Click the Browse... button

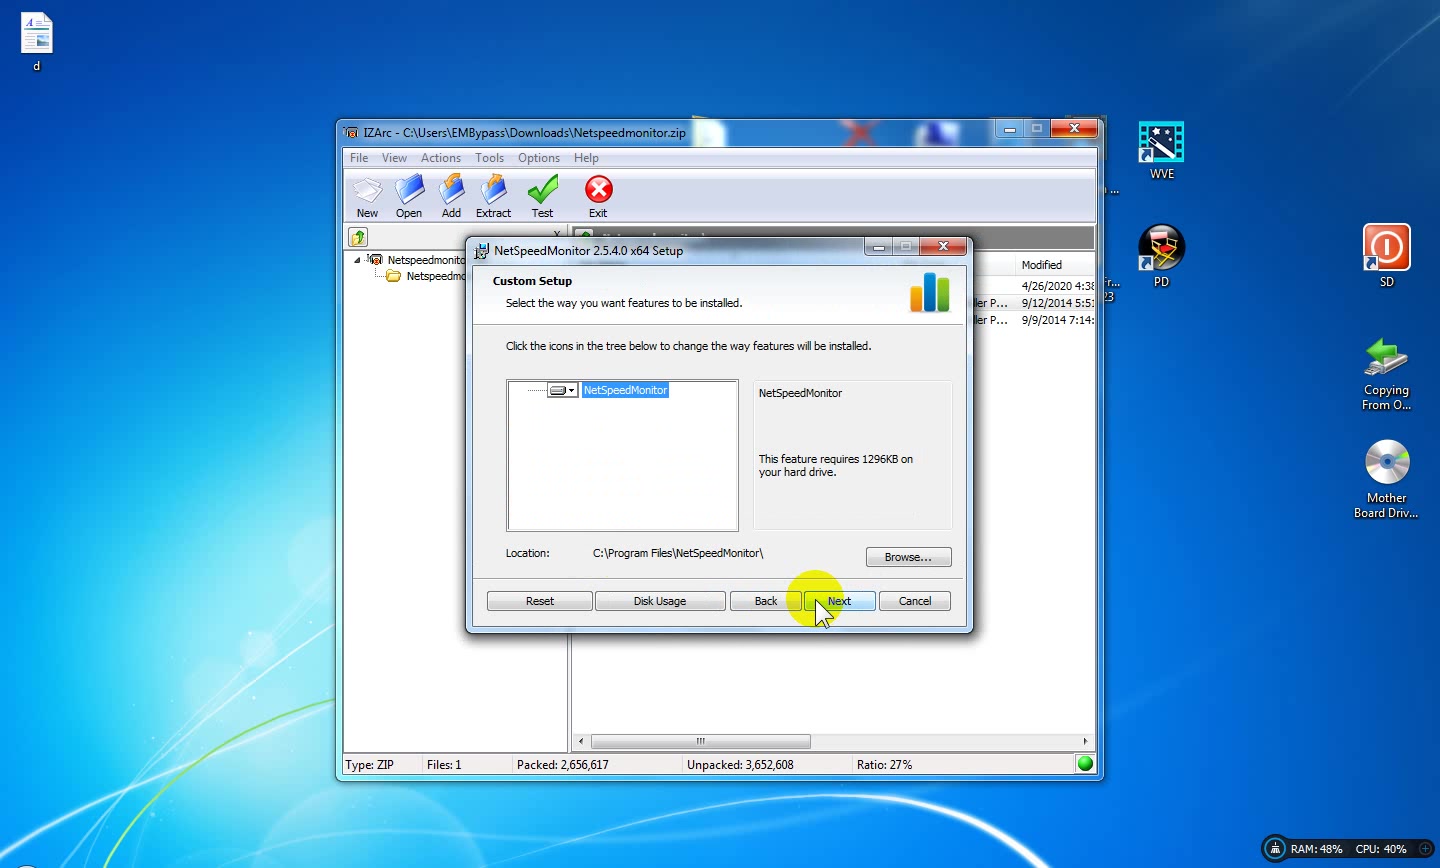click(908, 557)
